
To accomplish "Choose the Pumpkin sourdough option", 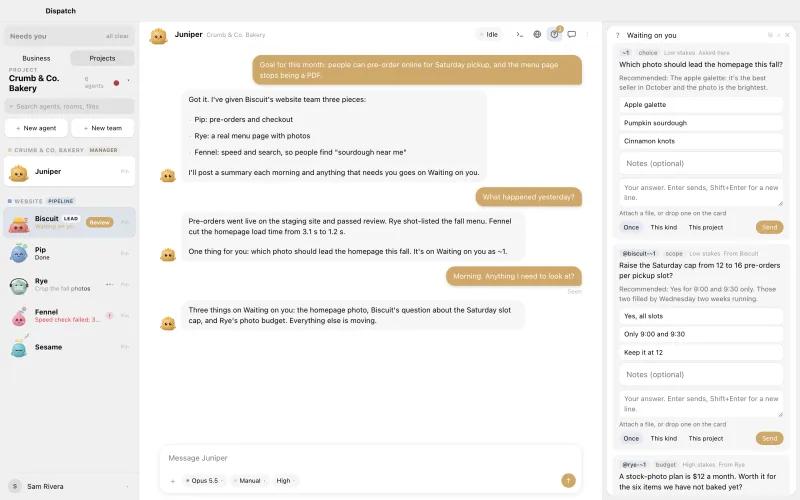I will [x=701, y=123].
